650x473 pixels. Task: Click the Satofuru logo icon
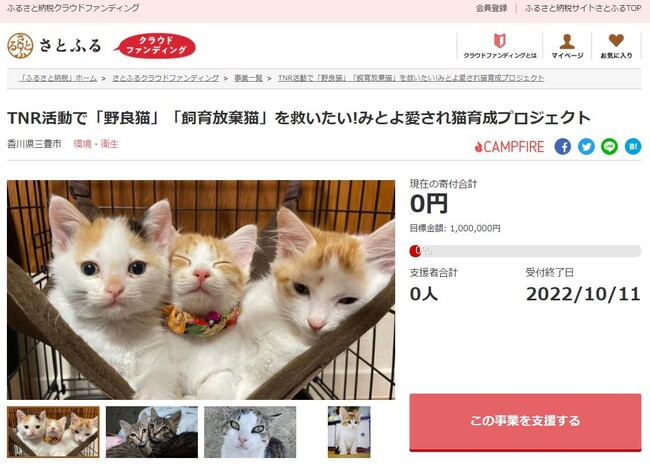click(20, 46)
